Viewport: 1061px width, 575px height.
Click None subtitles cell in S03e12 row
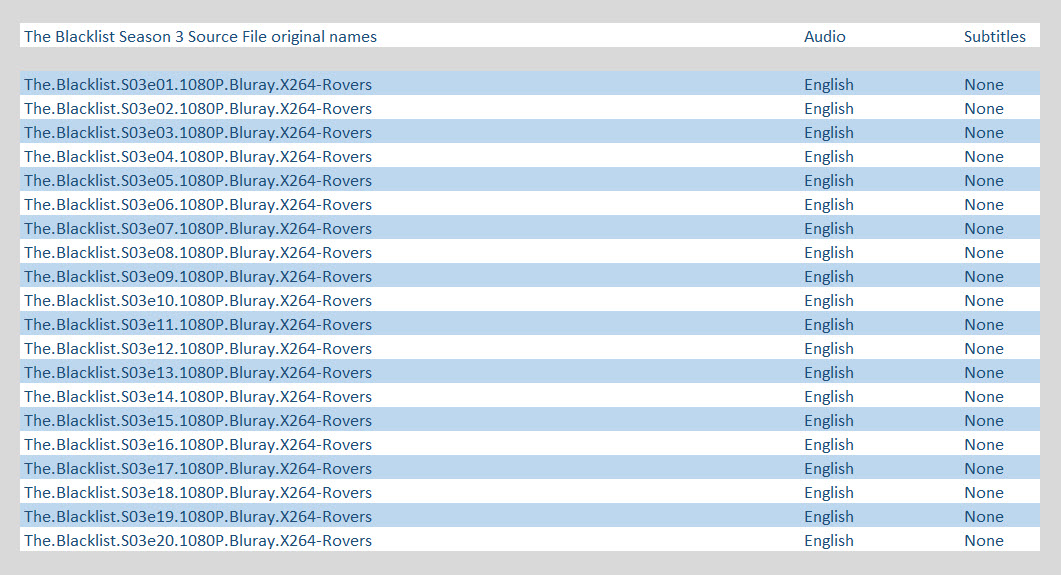984,349
